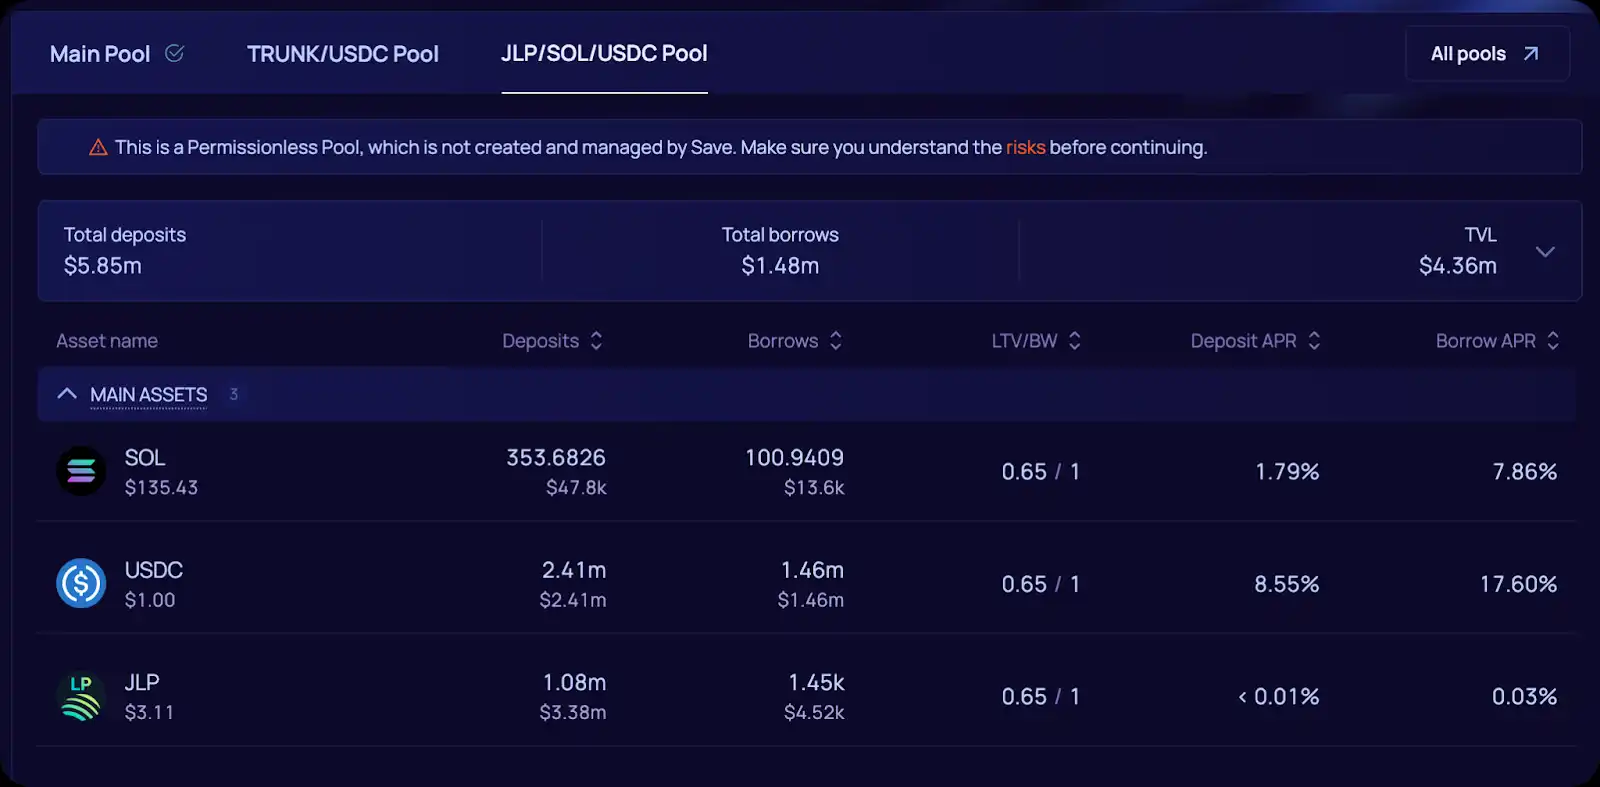
Task: Click the JLP token icon
Action: [x=81, y=696]
